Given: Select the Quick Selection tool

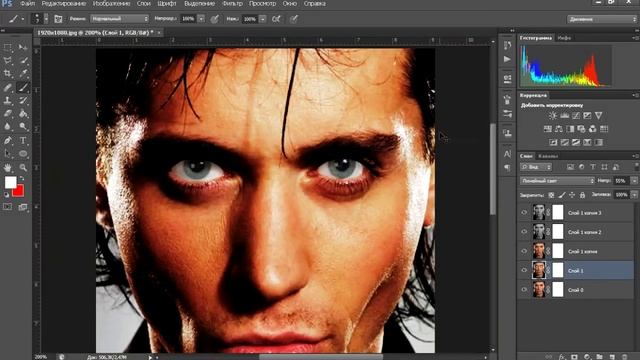Looking at the screenshot, I should pos(23,60).
